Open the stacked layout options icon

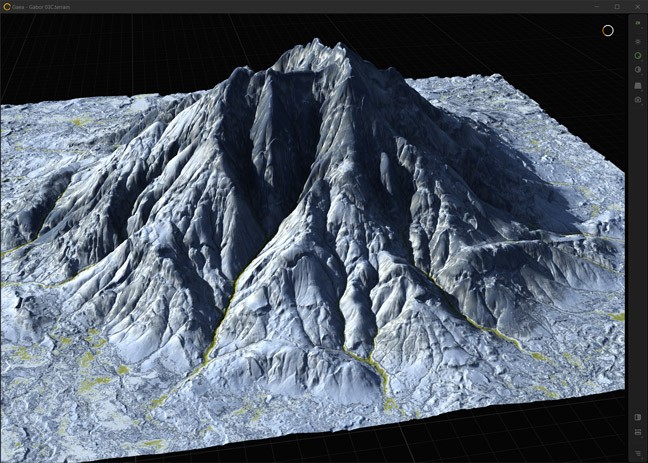pyautogui.click(x=638, y=432)
